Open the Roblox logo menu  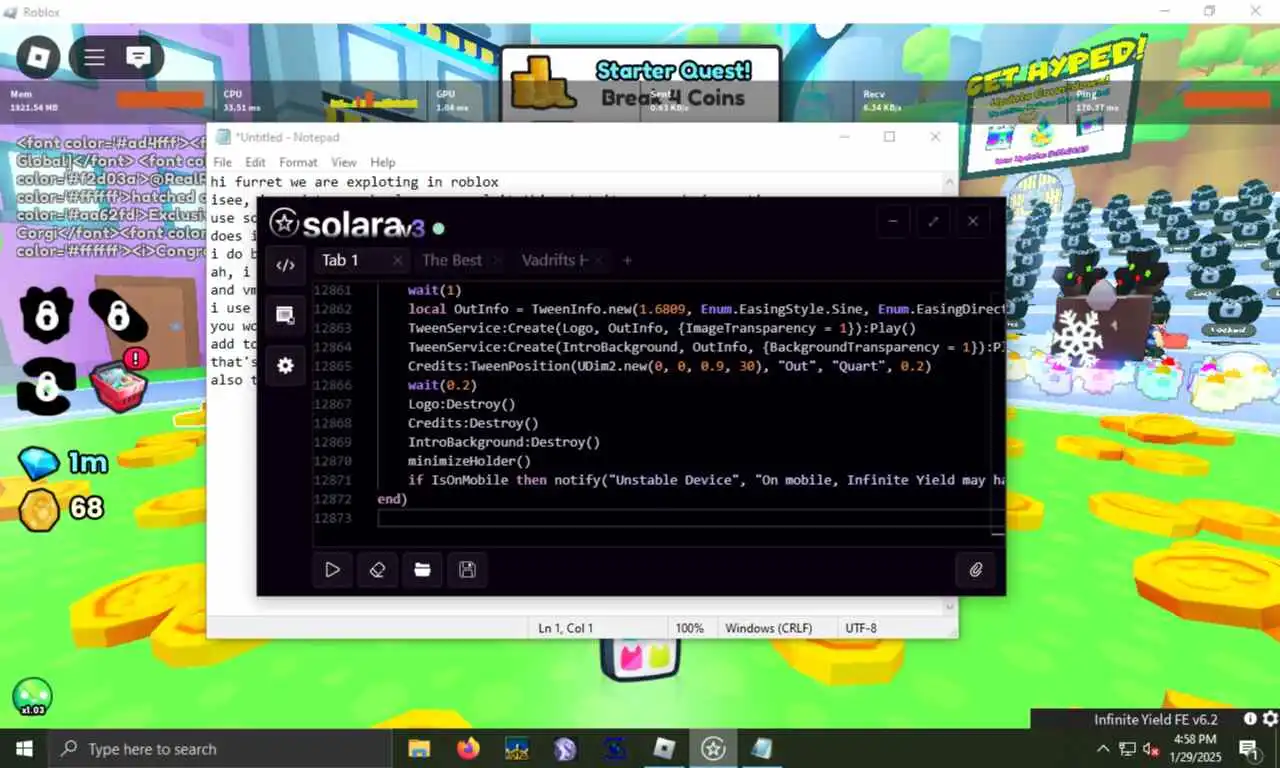coord(39,57)
